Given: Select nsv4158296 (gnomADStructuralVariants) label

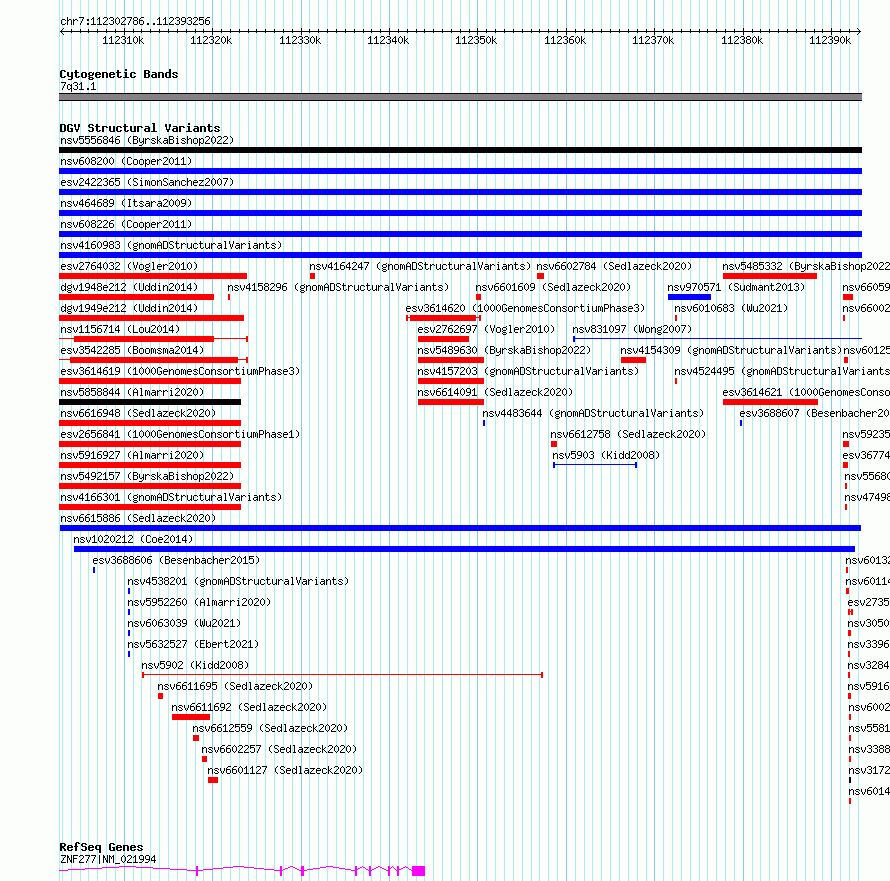Looking at the screenshot, I should click(x=338, y=287).
